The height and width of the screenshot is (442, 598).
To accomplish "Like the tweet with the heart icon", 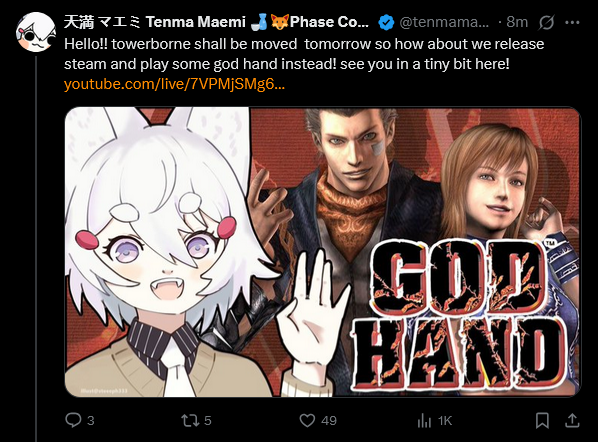I will (x=307, y=421).
